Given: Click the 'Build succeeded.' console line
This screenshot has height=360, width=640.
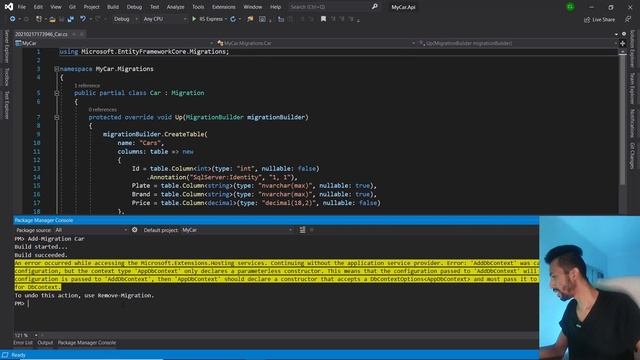Looking at the screenshot, I should (x=41, y=255).
